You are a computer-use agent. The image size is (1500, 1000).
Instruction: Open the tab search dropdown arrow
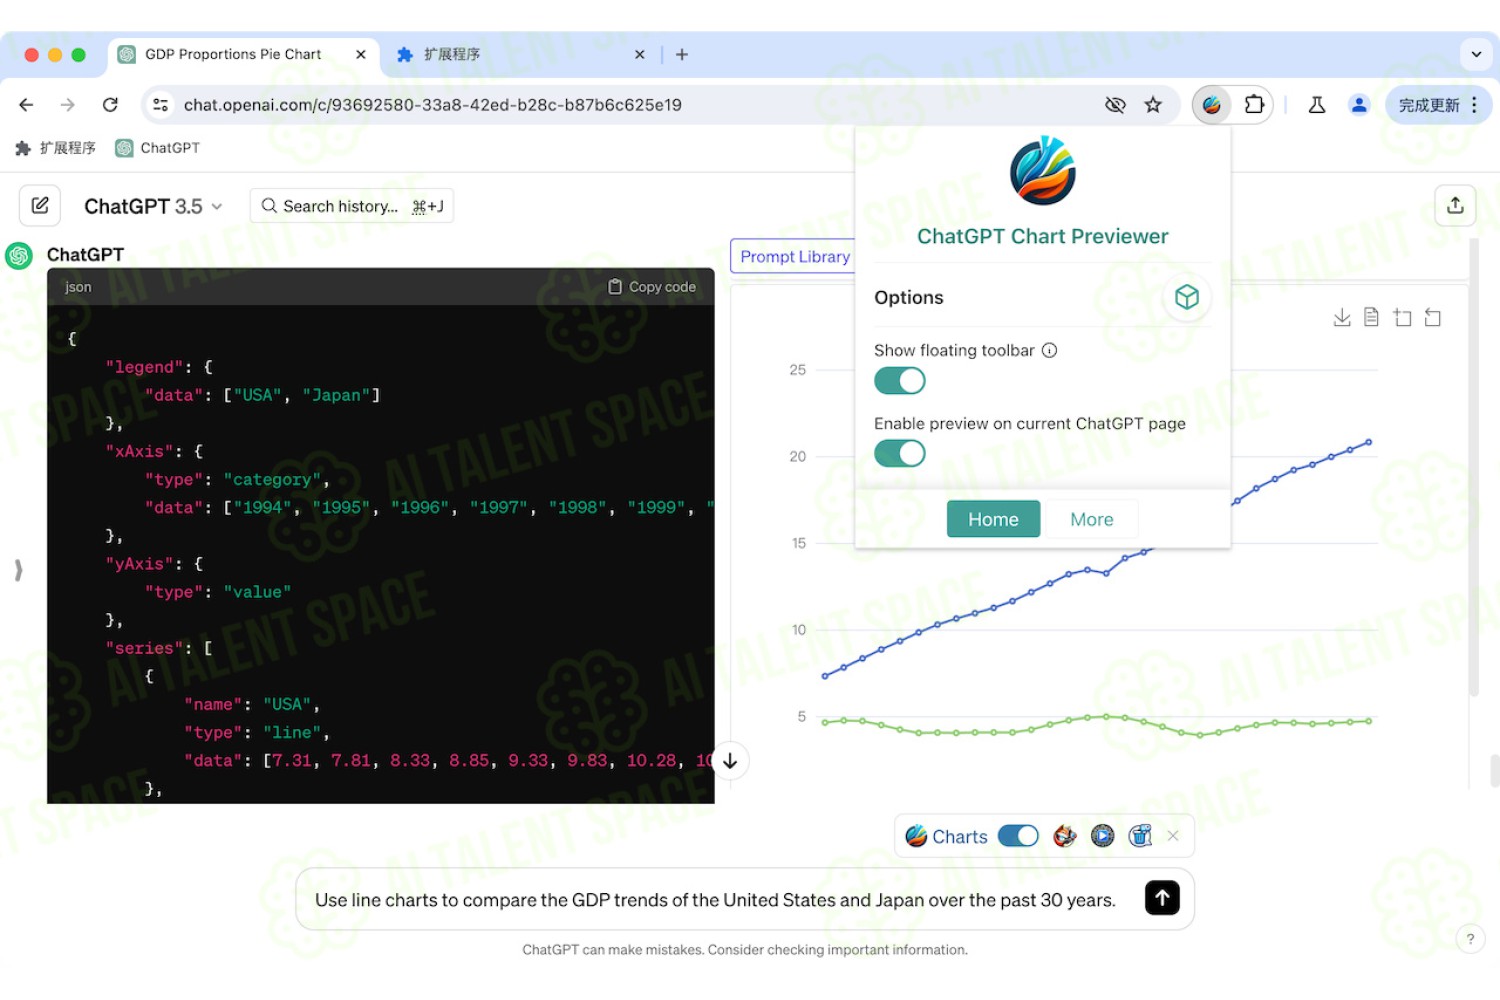(1476, 54)
